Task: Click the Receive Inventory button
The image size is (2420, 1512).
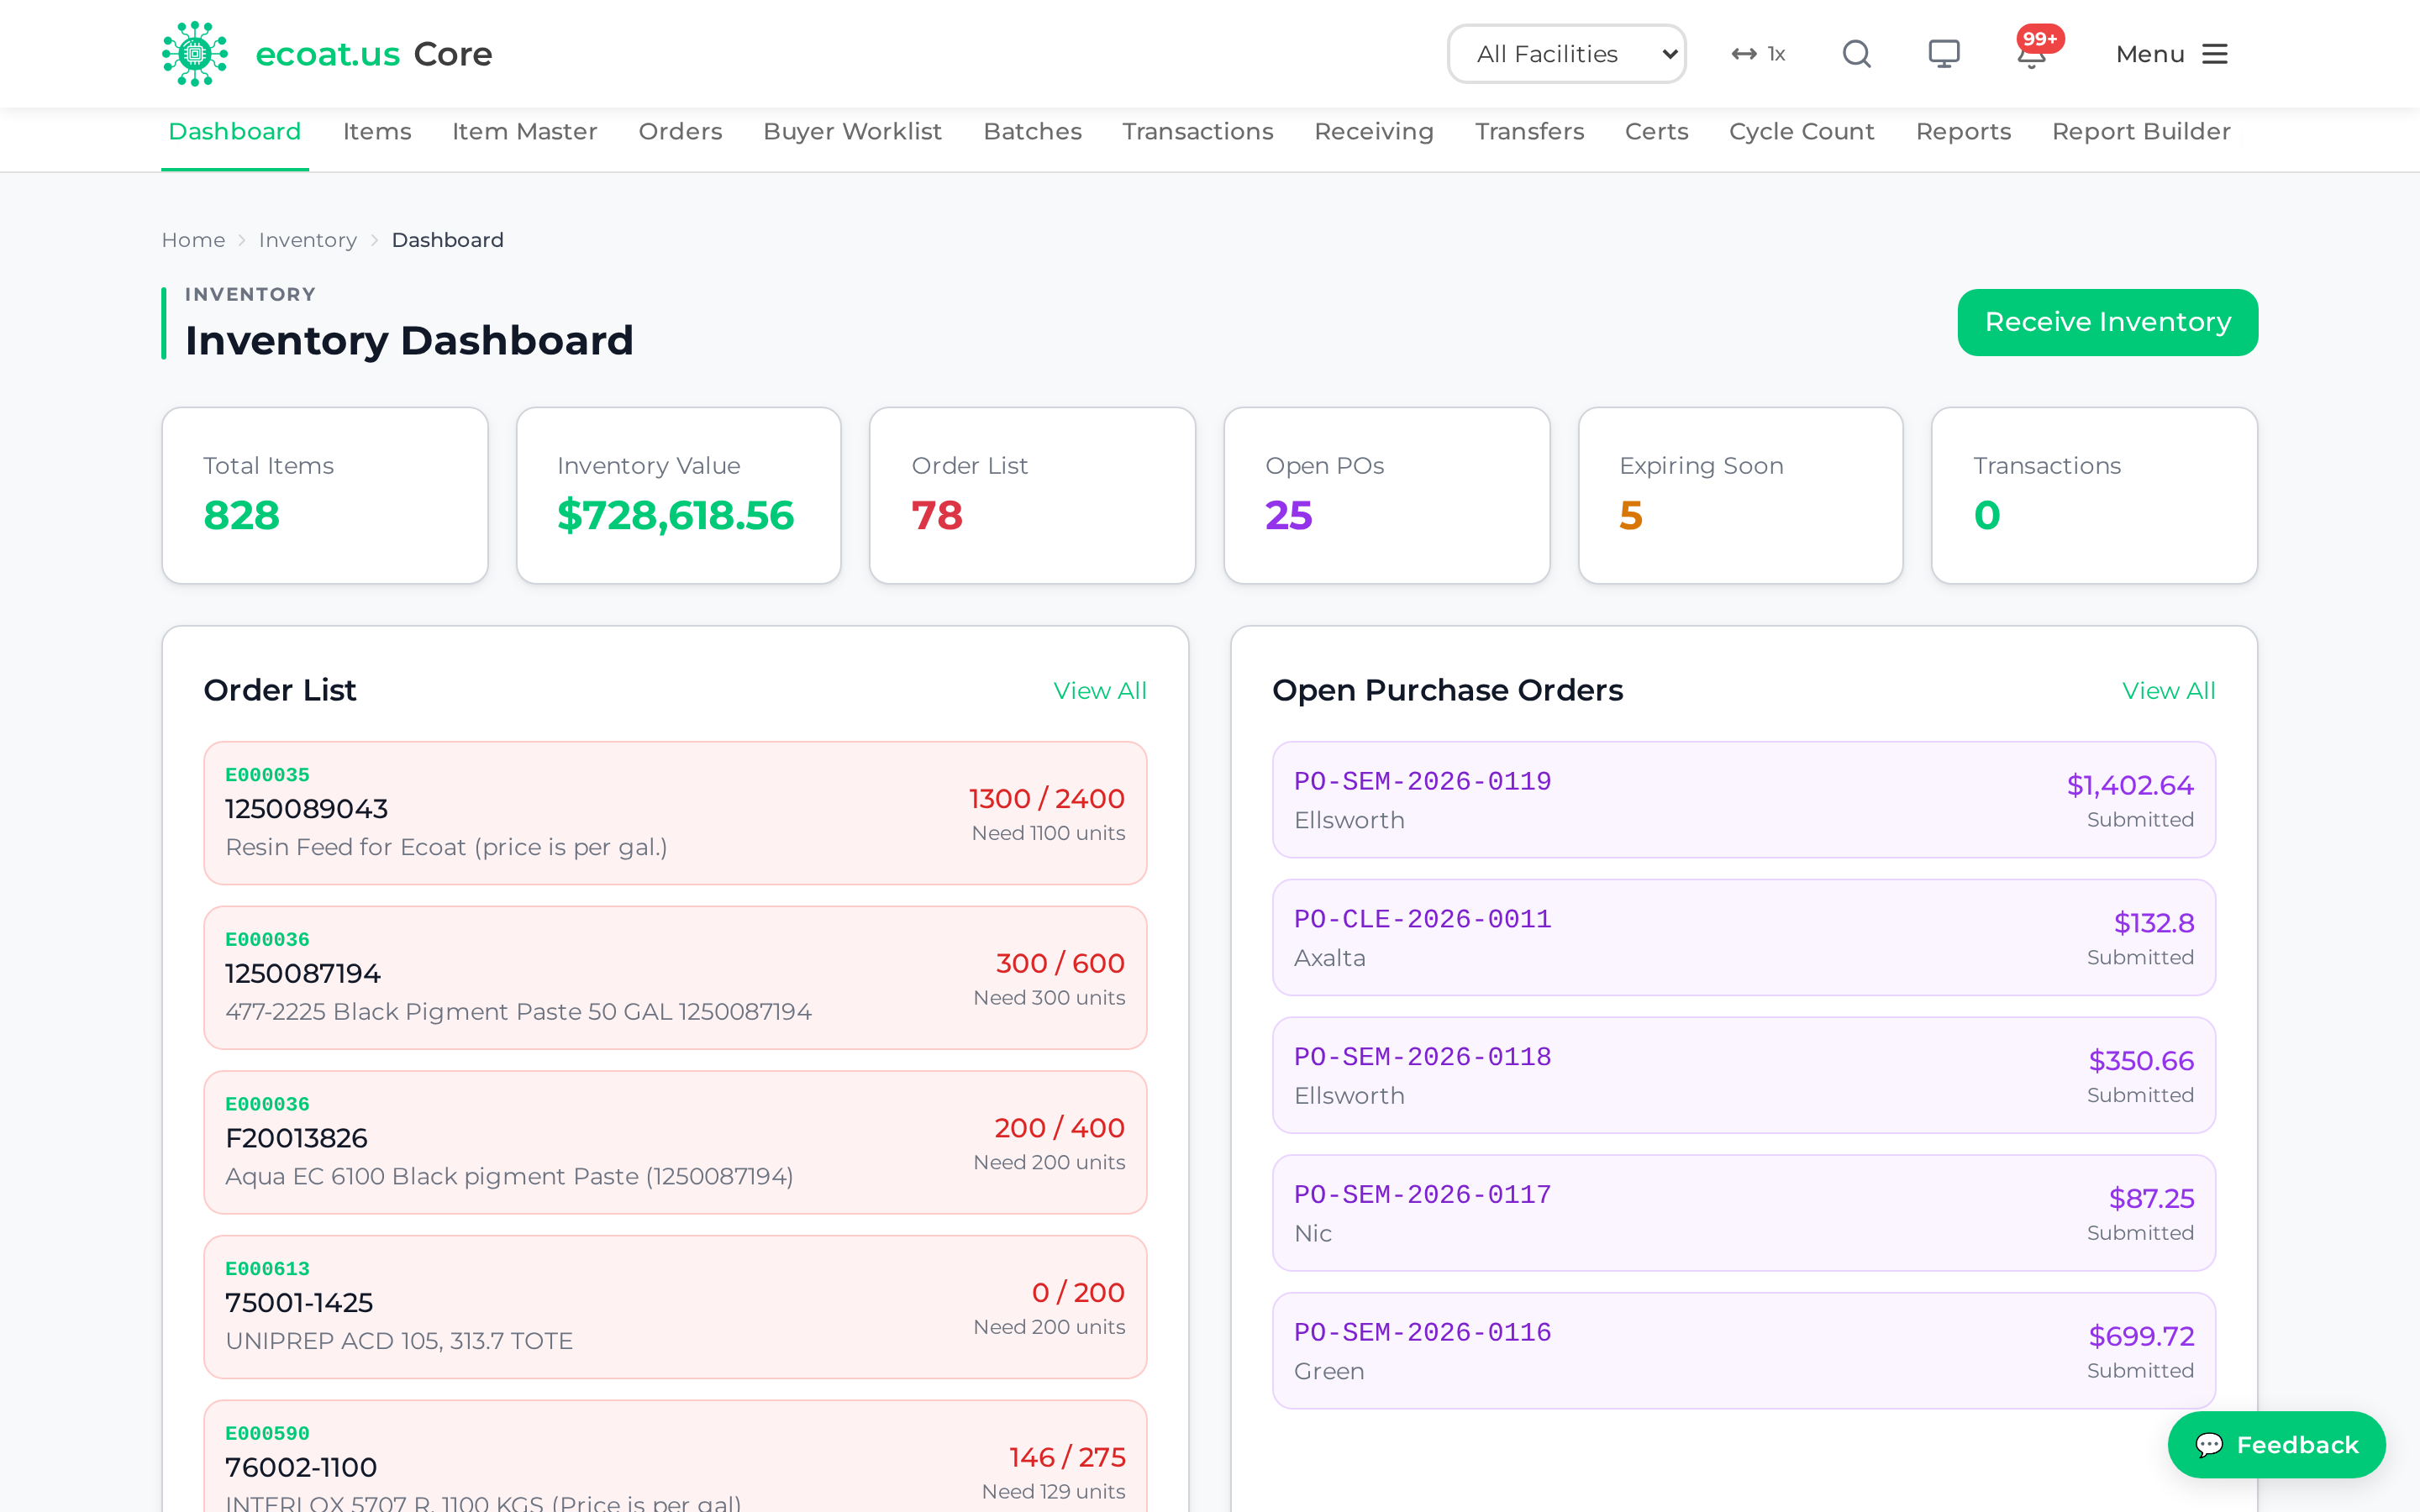Action: 2107,322
